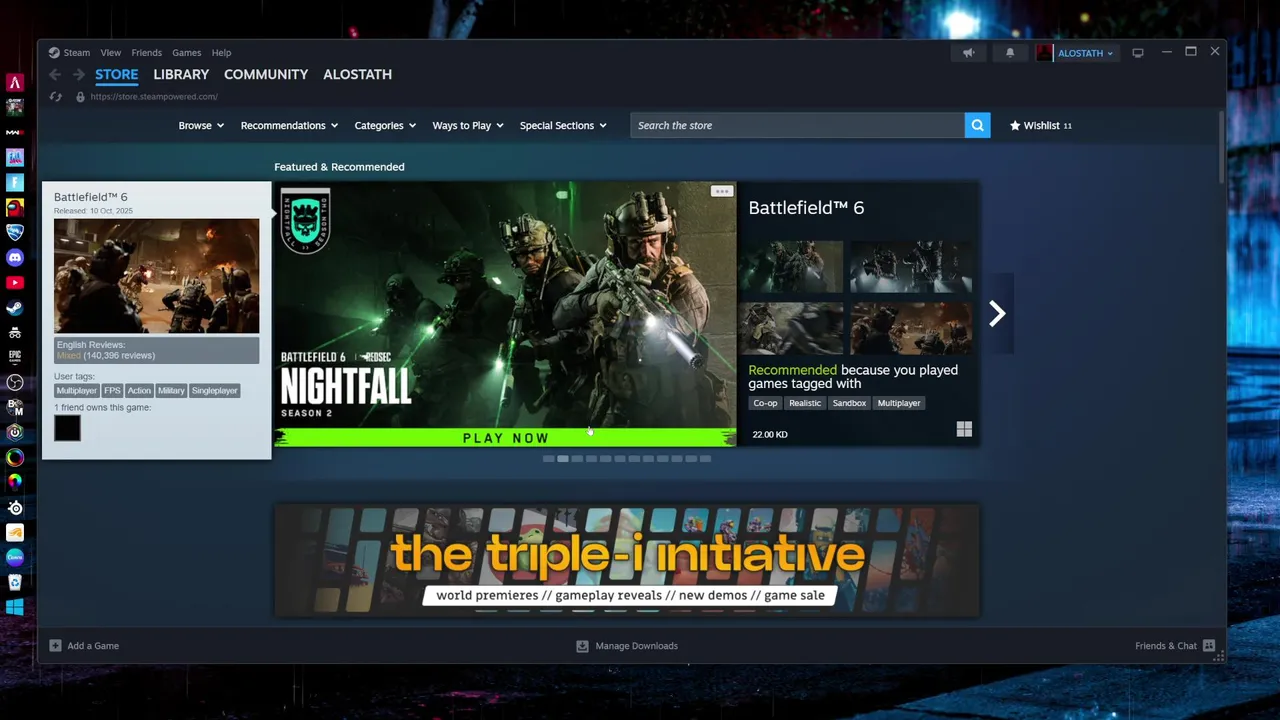Image resolution: width=1280 pixels, height=720 pixels.
Task: Click the Sandbox tag
Action: (x=849, y=403)
